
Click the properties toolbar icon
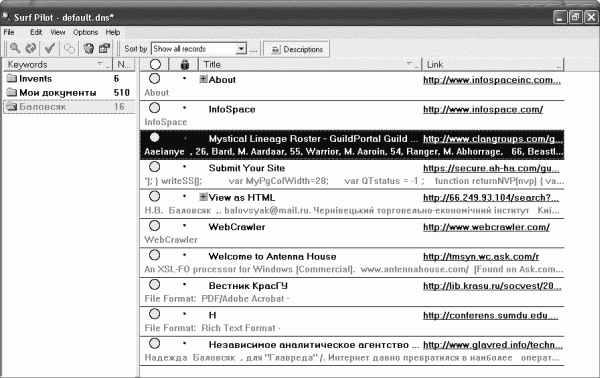(104, 49)
